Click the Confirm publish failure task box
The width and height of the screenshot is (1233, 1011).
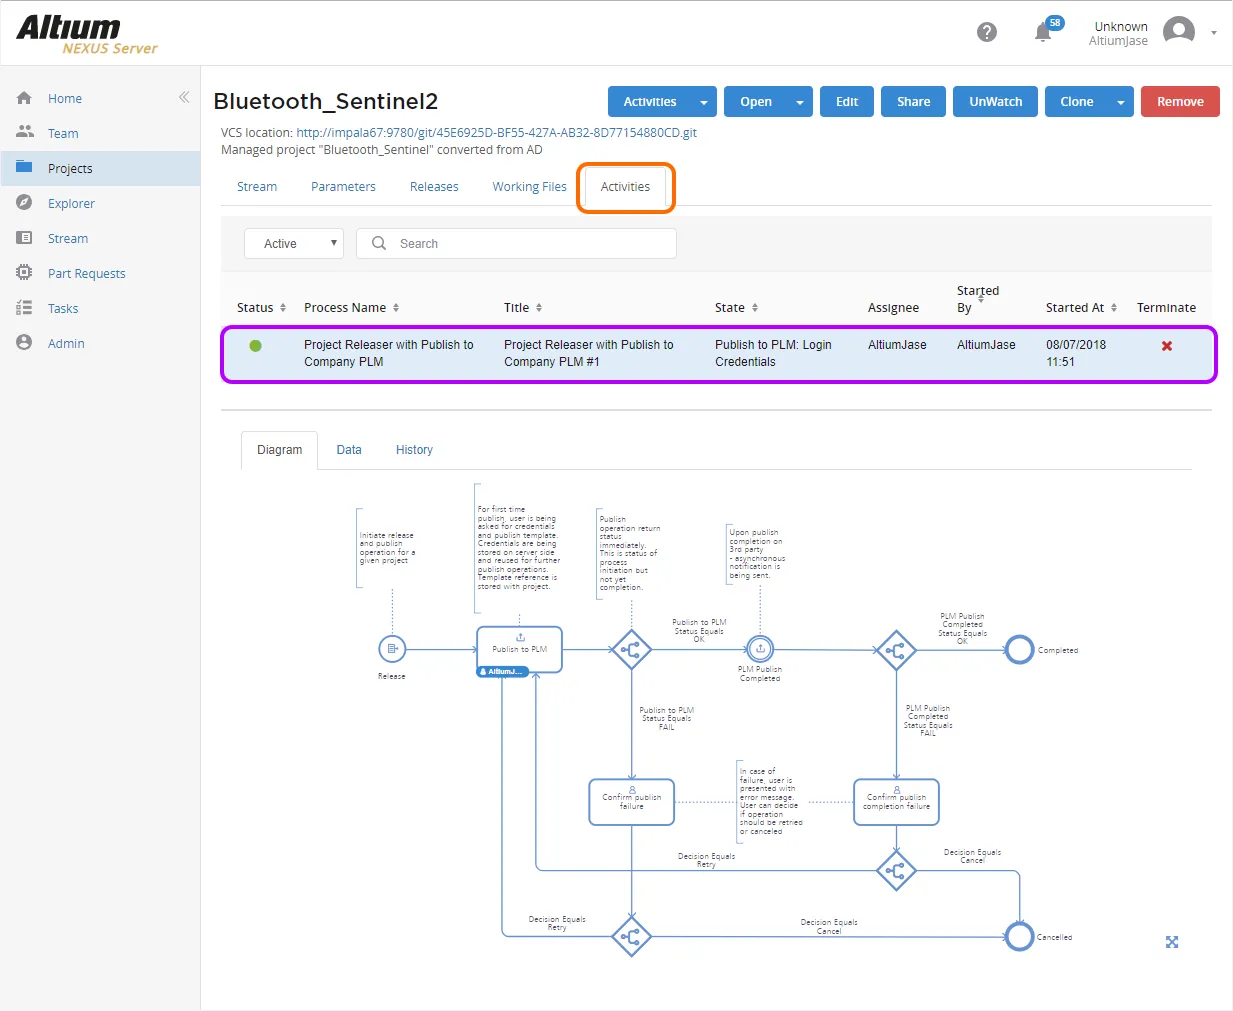[x=632, y=802]
